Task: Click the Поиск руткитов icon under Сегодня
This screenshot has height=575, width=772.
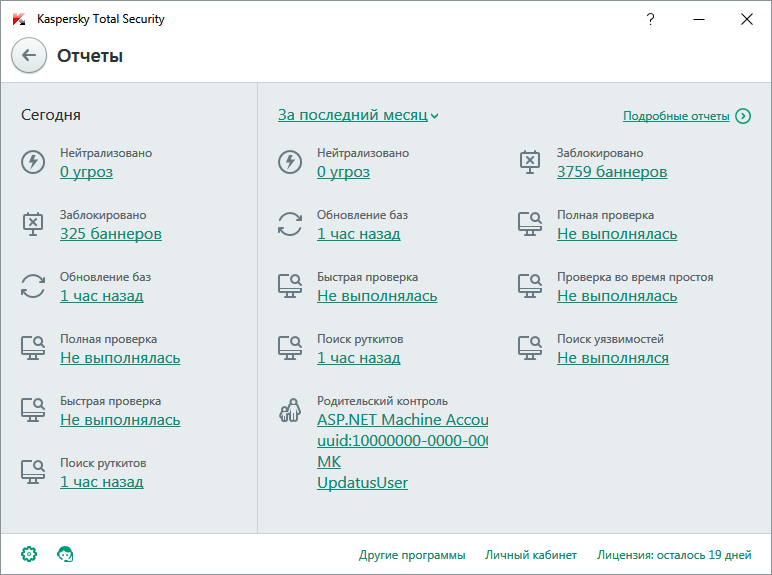Action: tap(33, 472)
